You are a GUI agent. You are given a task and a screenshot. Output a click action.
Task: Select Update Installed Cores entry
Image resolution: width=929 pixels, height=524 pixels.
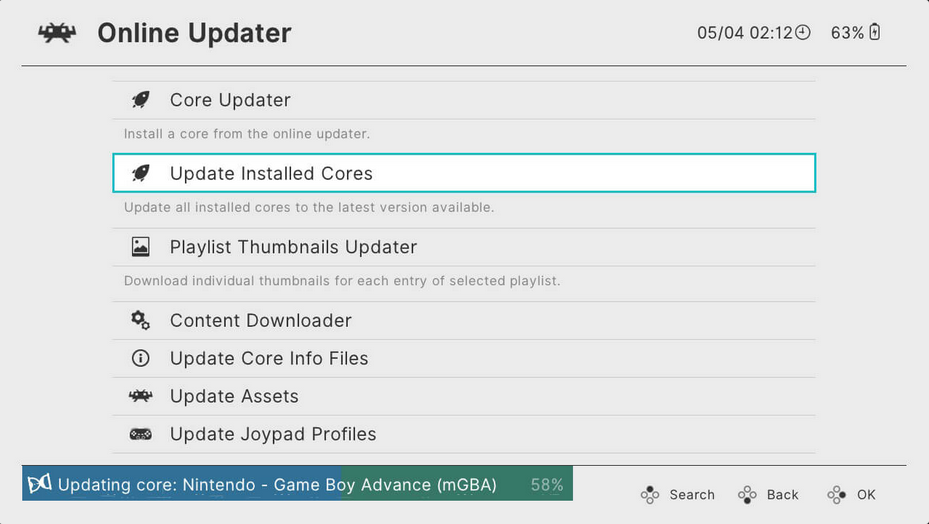pos(464,173)
